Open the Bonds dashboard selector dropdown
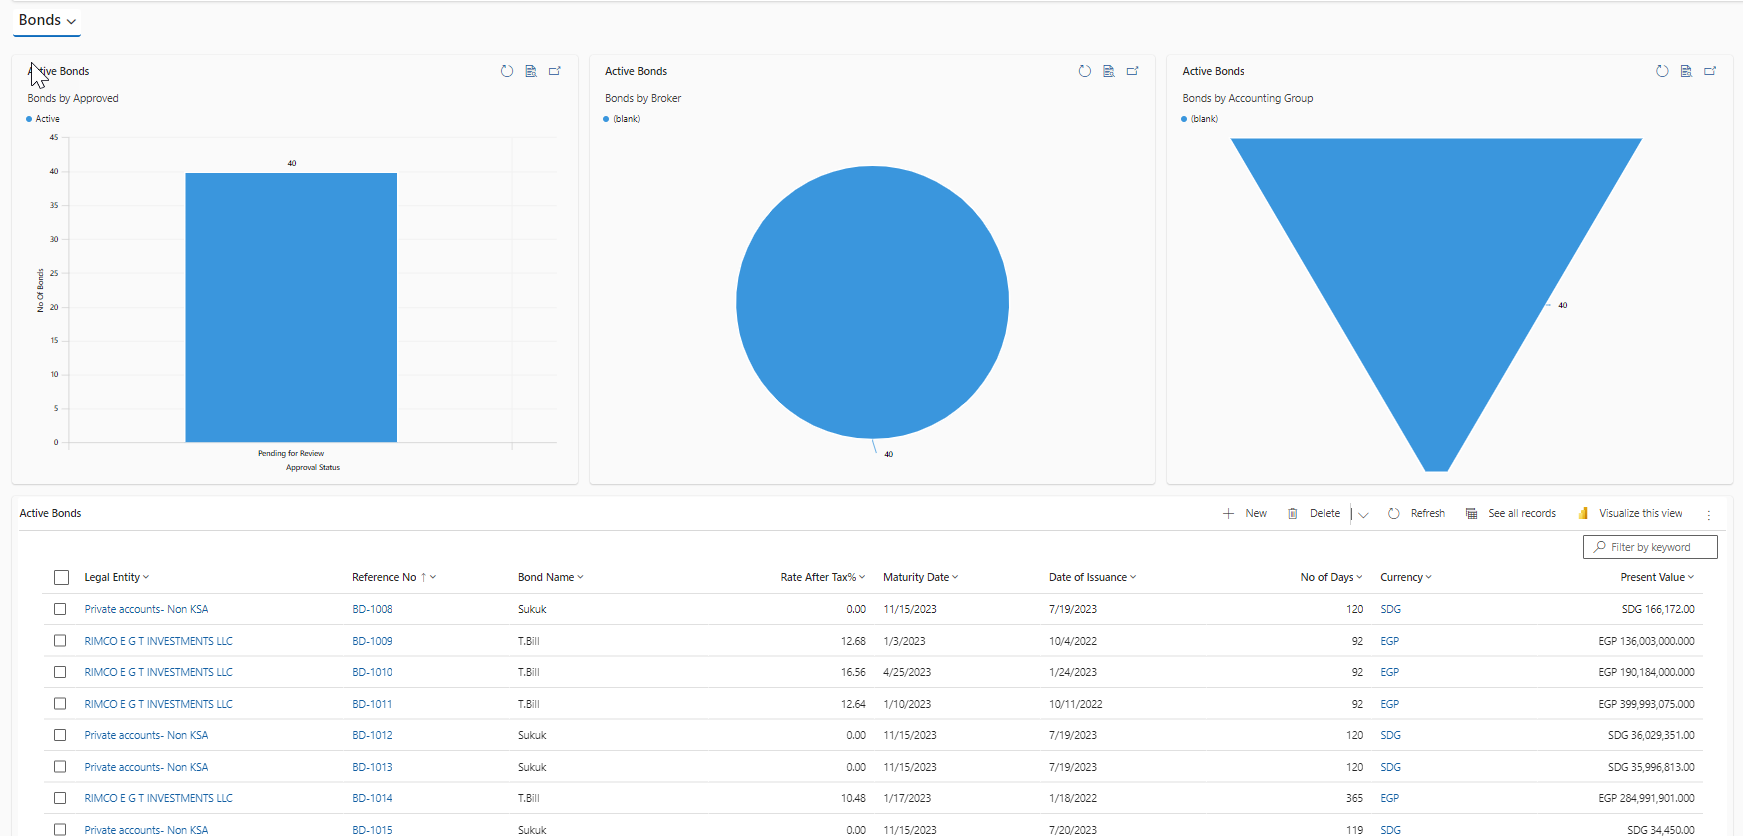The width and height of the screenshot is (1743, 836). [47, 21]
